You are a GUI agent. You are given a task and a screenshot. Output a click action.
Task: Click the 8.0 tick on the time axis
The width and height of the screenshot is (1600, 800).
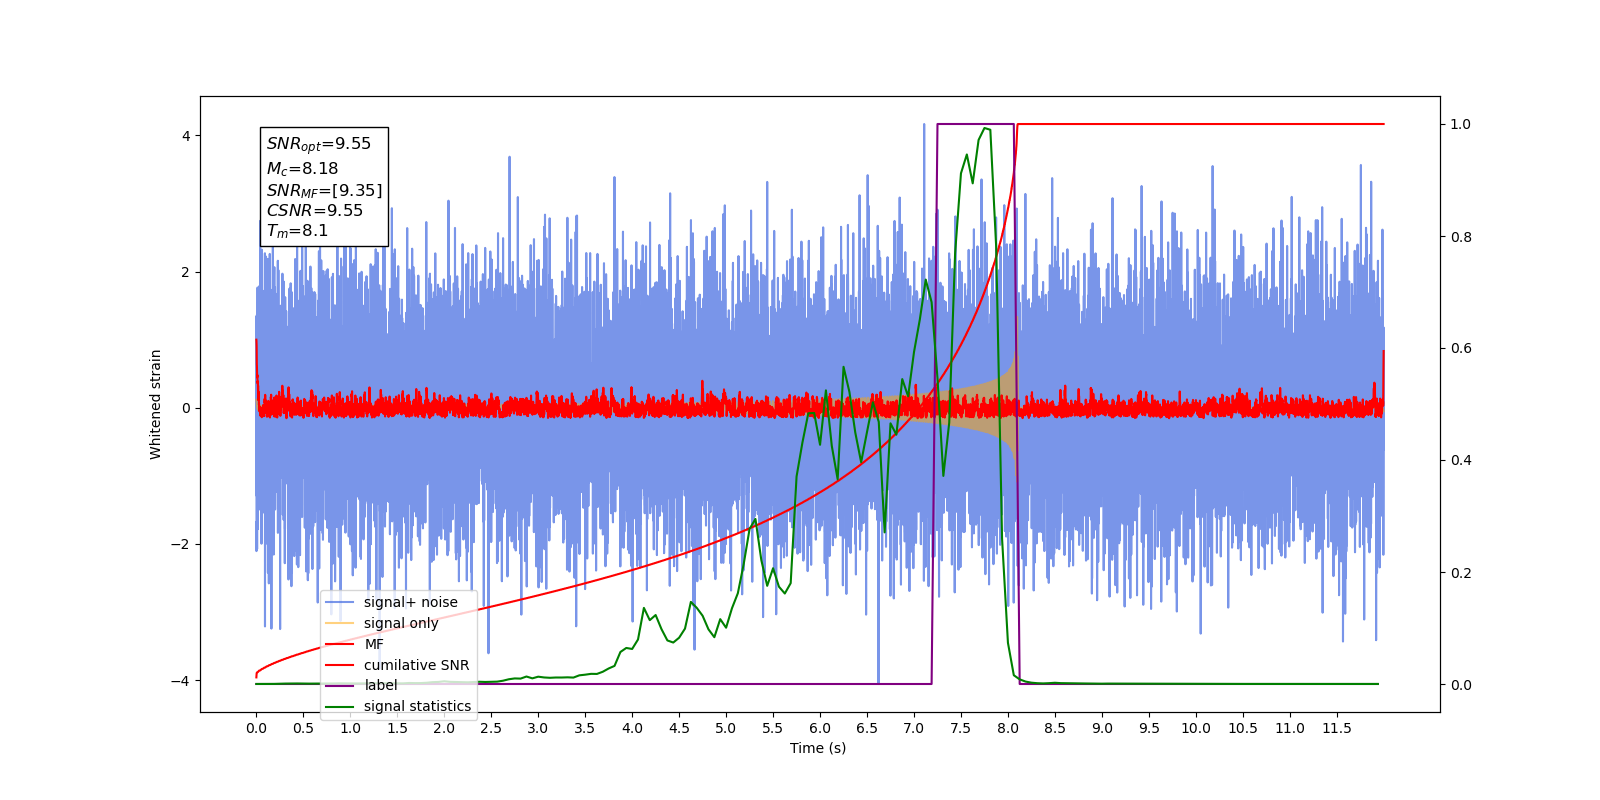pos(1008,728)
